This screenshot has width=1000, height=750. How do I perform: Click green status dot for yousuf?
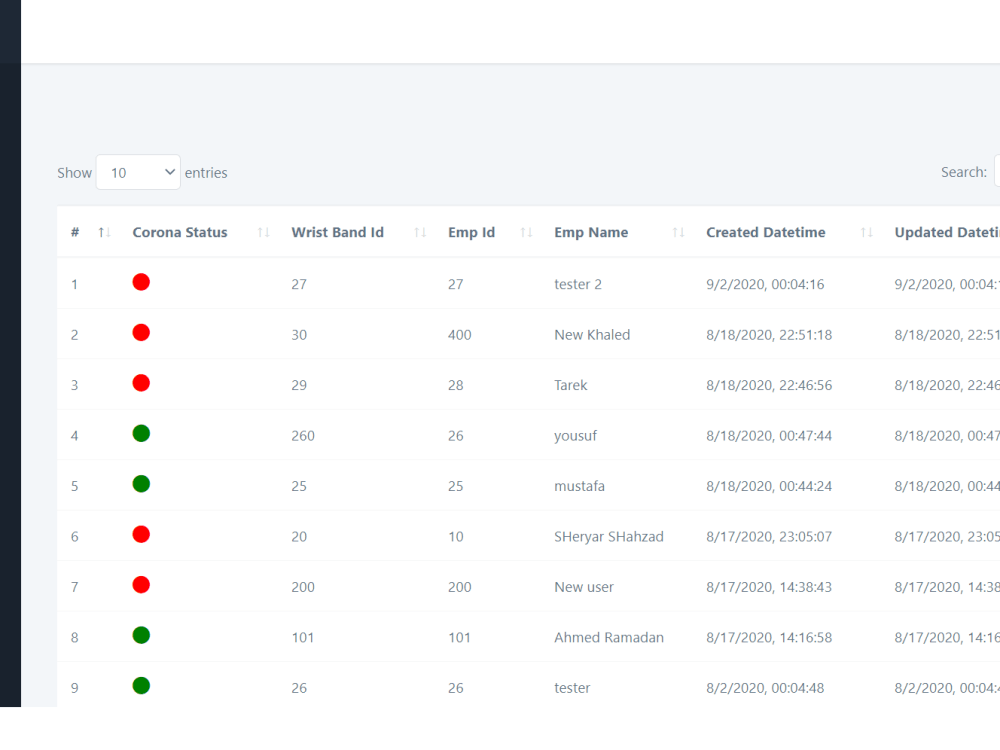(x=141, y=434)
